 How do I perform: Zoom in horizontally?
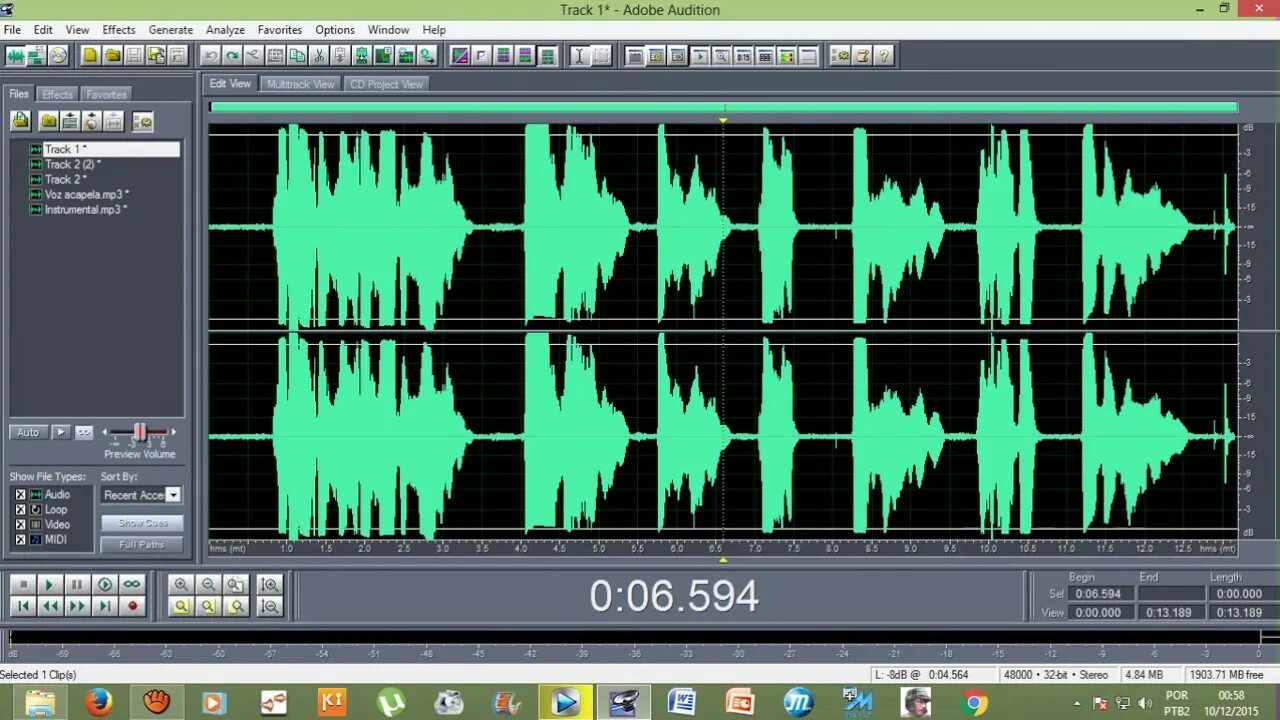coord(181,585)
